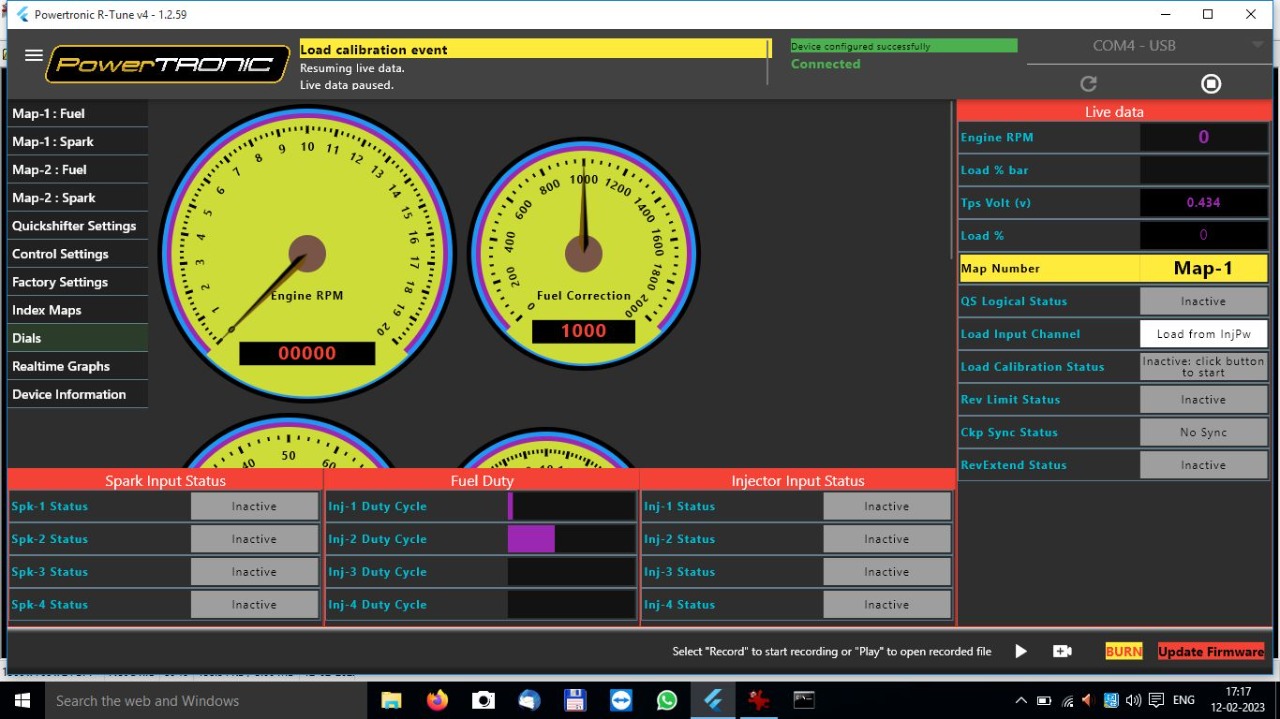Open TeamViewer from the taskbar

point(621,700)
